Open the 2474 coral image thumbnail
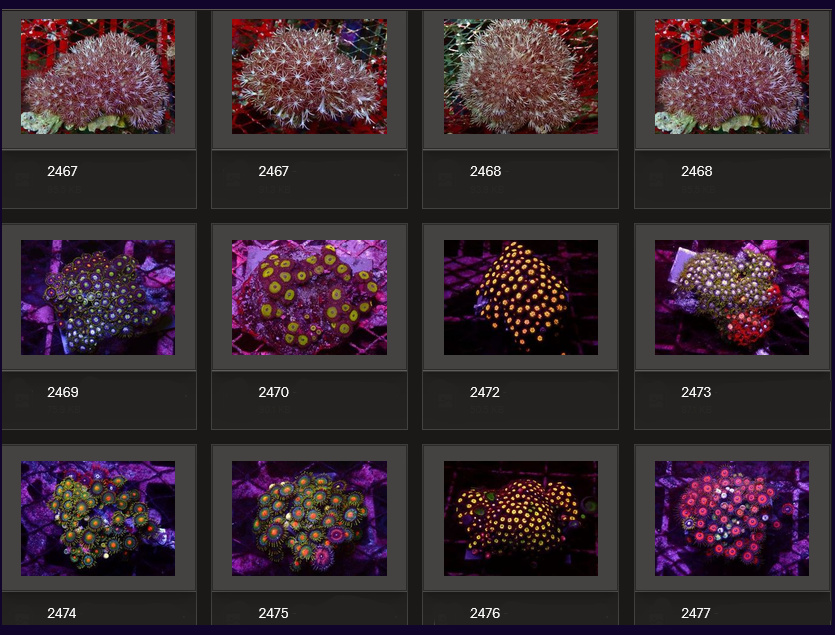The width and height of the screenshot is (835, 635). (98, 518)
